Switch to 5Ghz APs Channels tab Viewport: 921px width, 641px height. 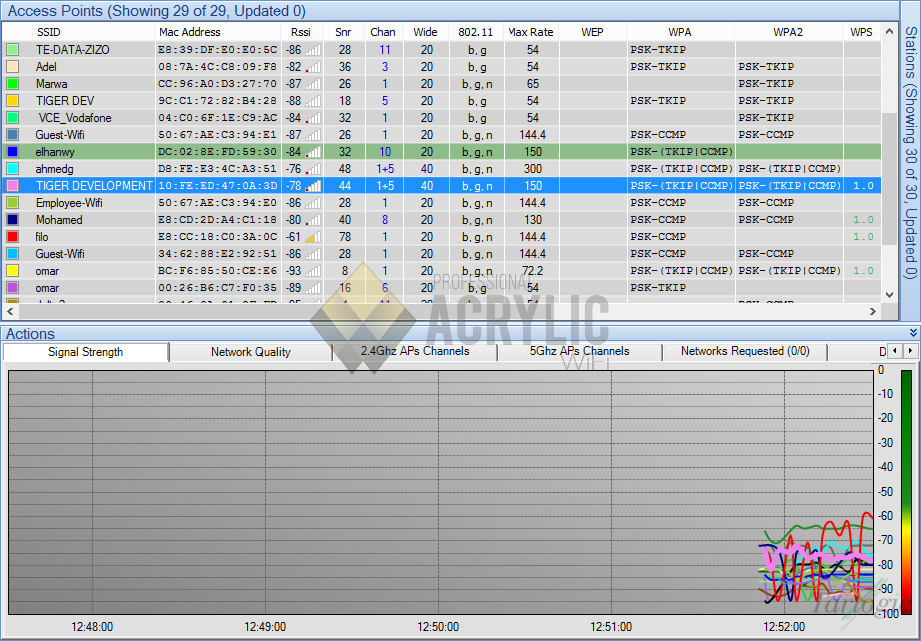click(579, 351)
